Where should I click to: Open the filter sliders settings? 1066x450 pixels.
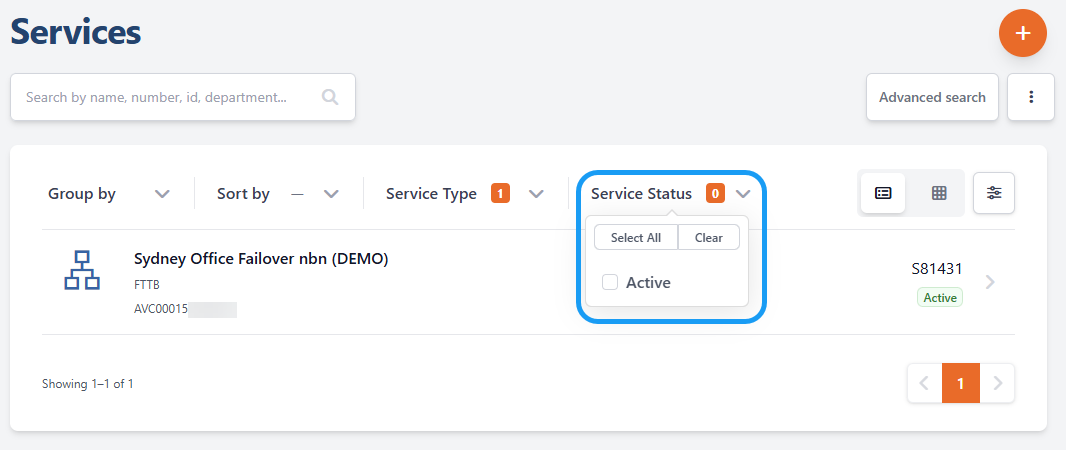coord(994,193)
